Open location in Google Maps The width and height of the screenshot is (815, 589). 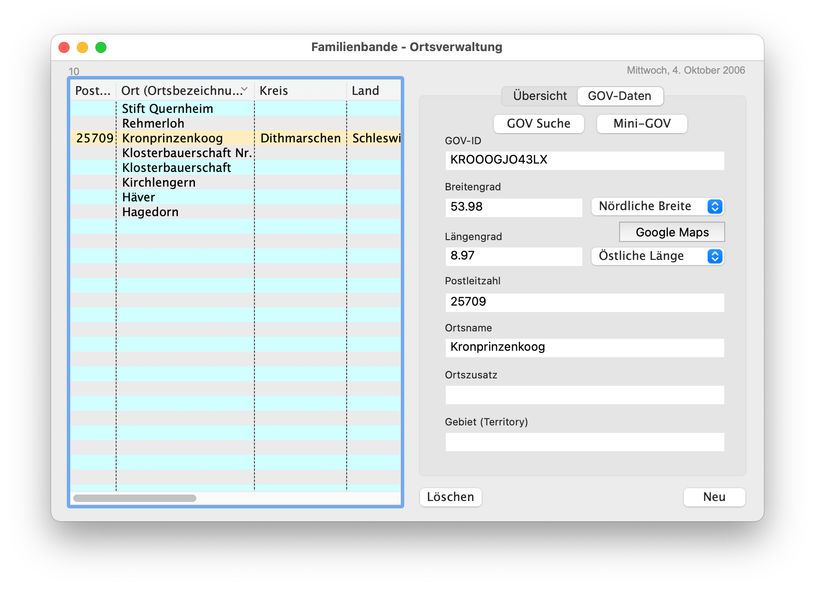[671, 232]
